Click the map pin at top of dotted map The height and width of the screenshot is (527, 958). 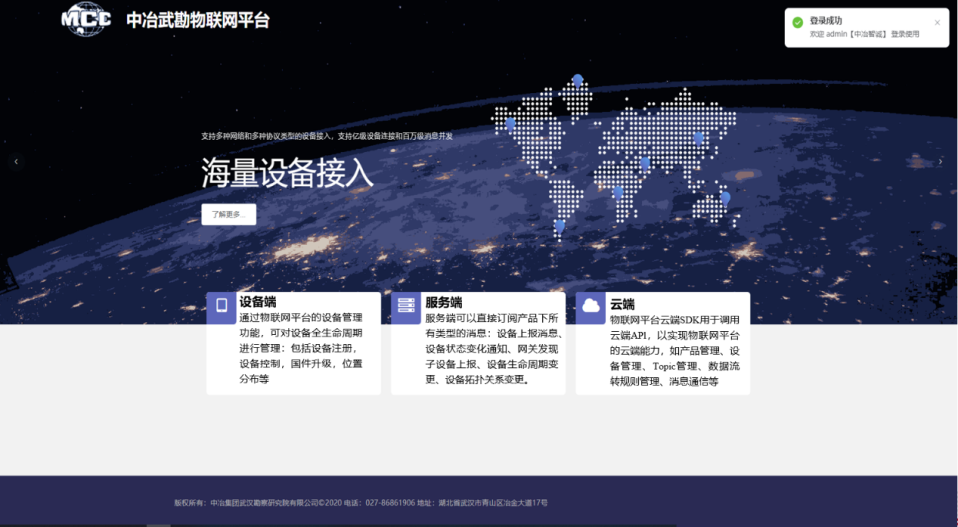577,81
